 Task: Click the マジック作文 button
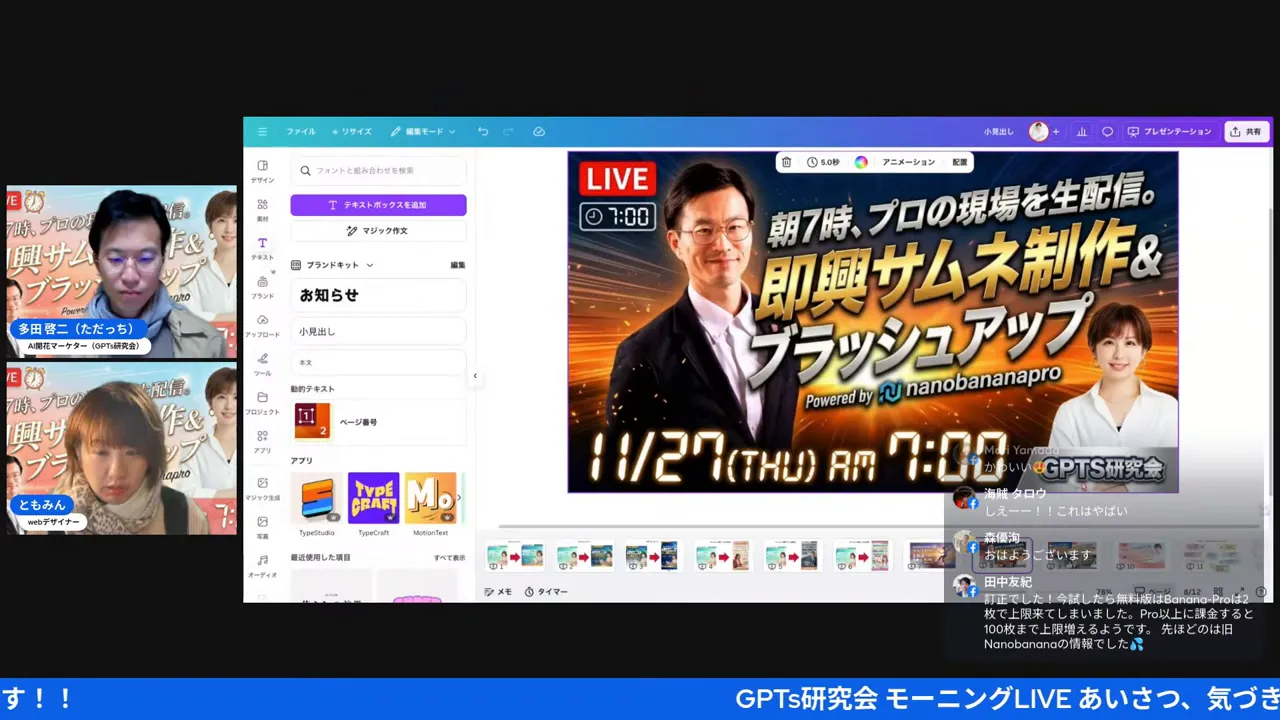click(378, 231)
